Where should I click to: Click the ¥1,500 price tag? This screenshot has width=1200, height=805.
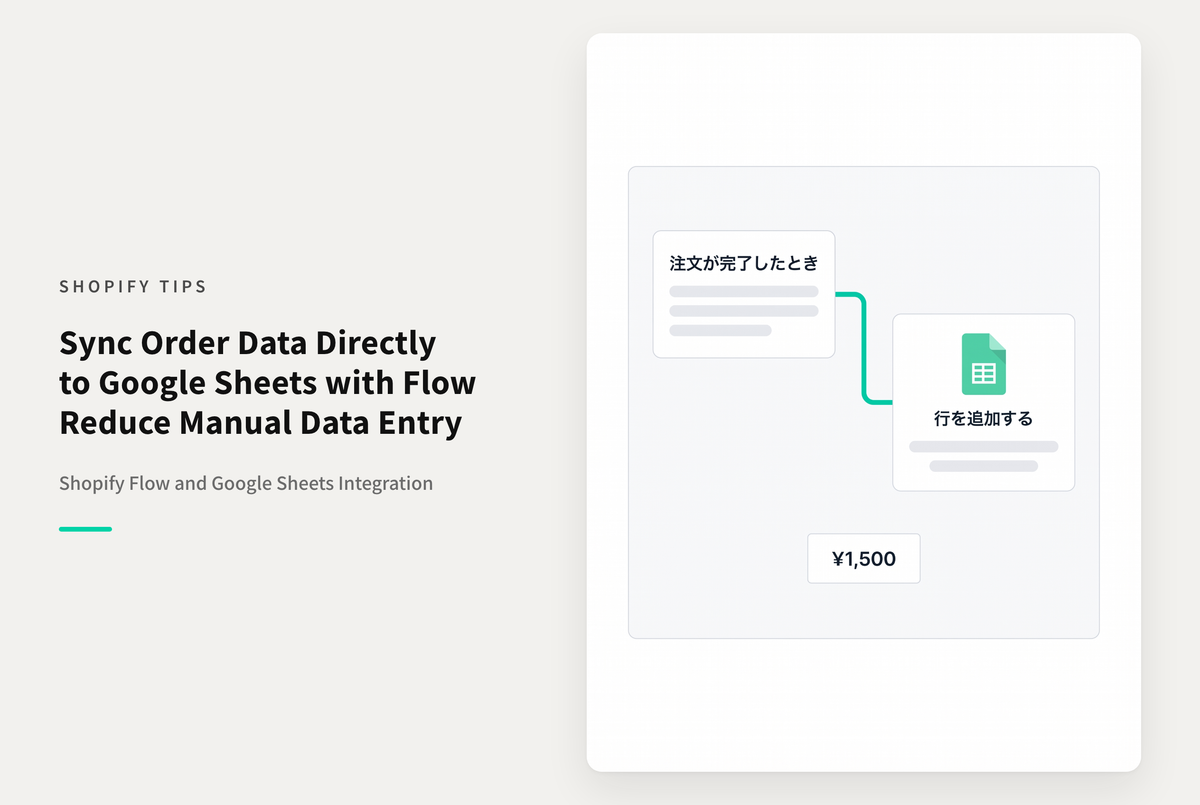[x=864, y=559]
